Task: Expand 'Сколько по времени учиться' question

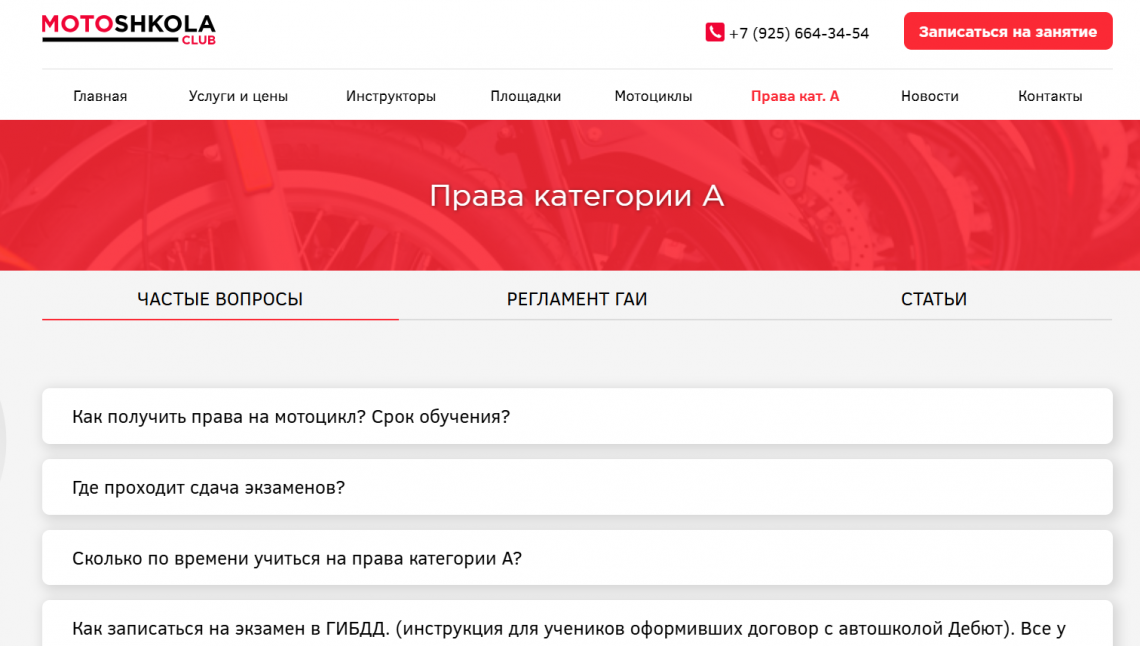Action: click(x=576, y=558)
